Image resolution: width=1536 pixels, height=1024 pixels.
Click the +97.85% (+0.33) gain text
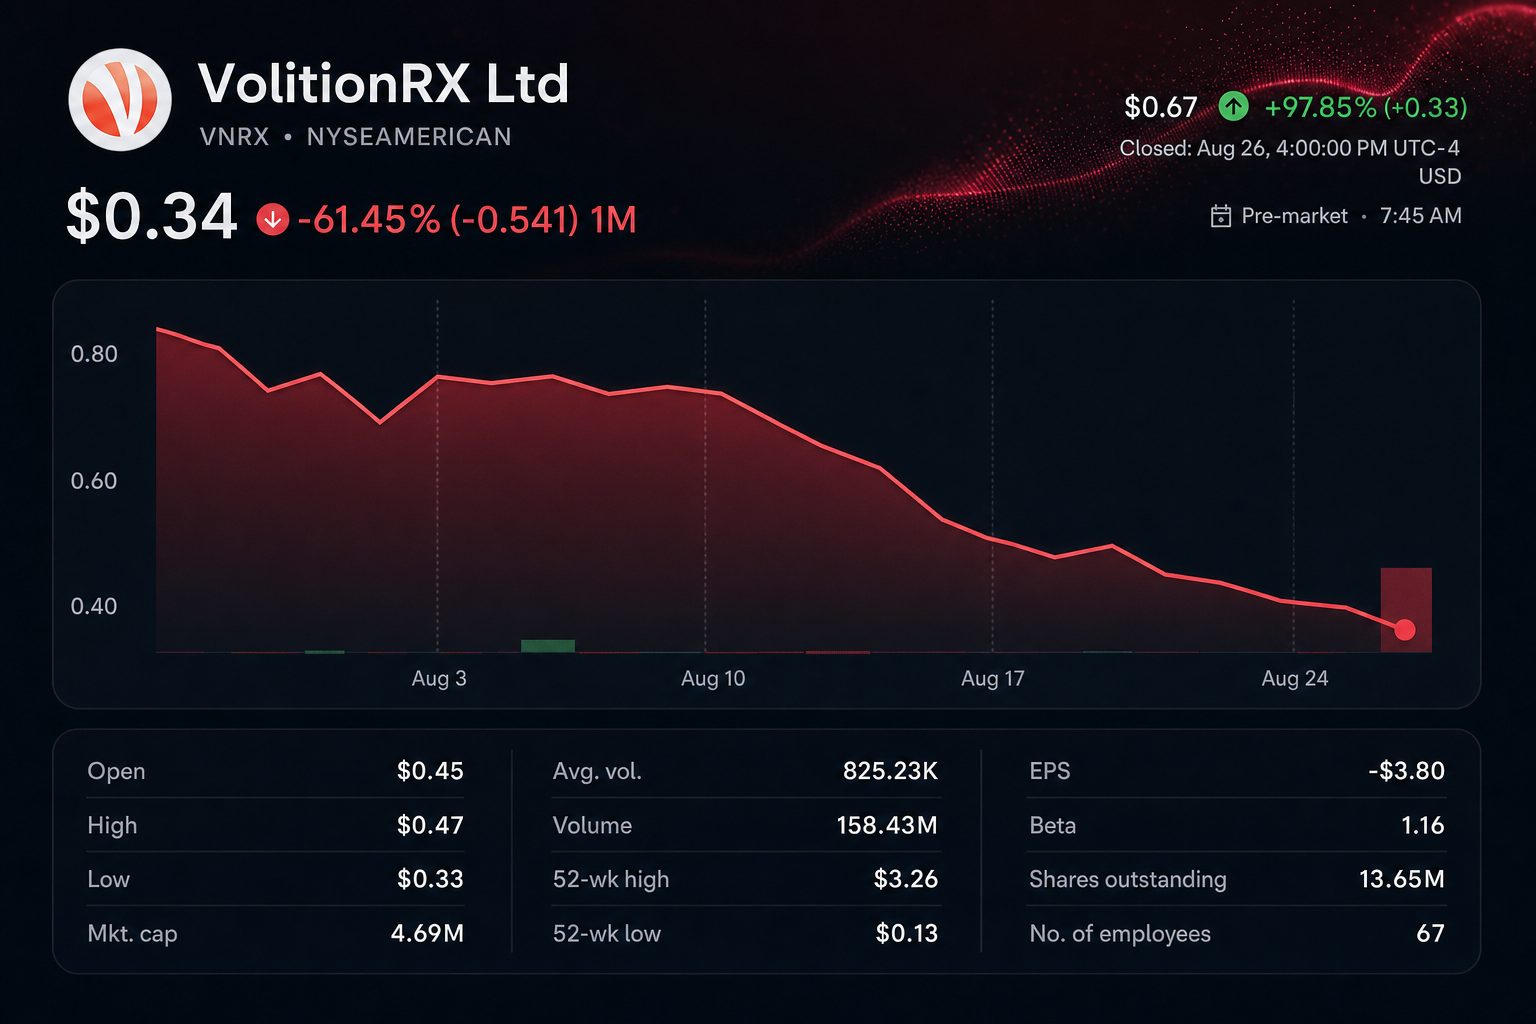[x=1366, y=107]
